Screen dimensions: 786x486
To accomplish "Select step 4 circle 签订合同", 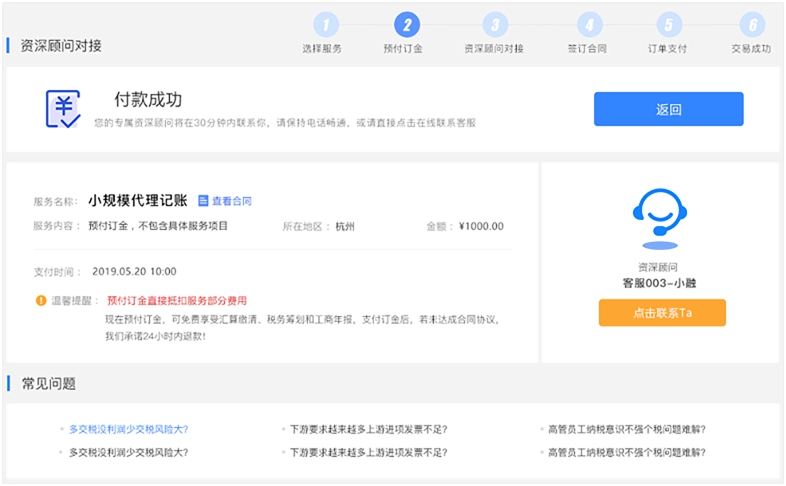I will (x=590, y=25).
